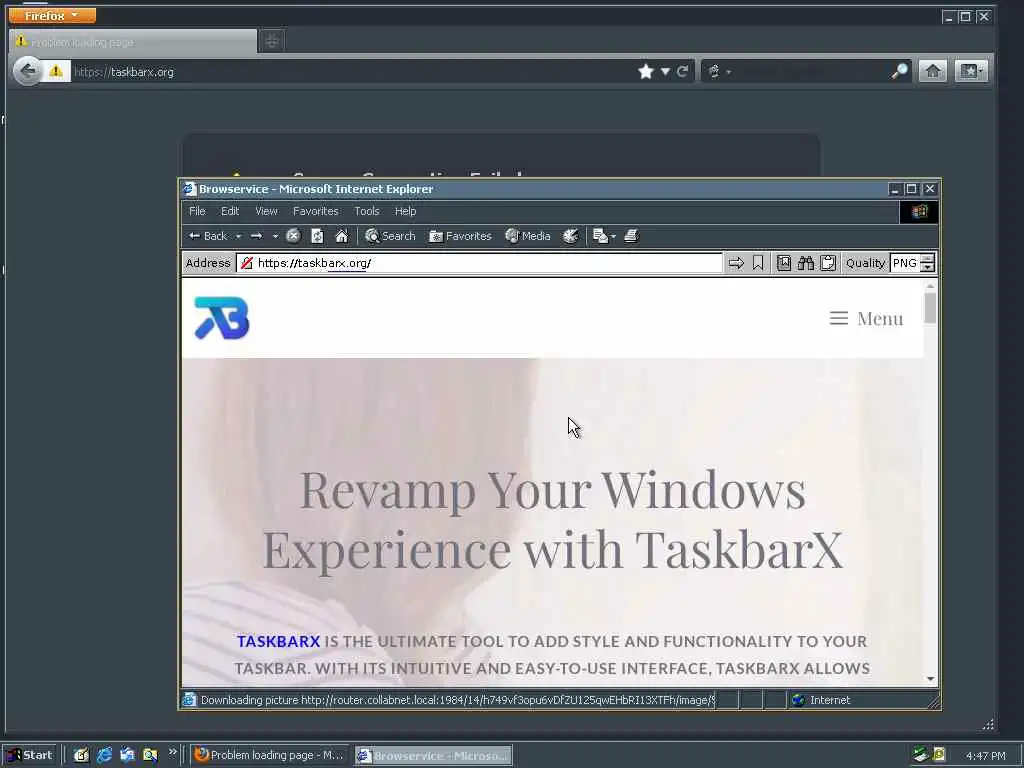
Task: Open Help menu in Internet Explorer
Action: pyautogui.click(x=406, y=211)
